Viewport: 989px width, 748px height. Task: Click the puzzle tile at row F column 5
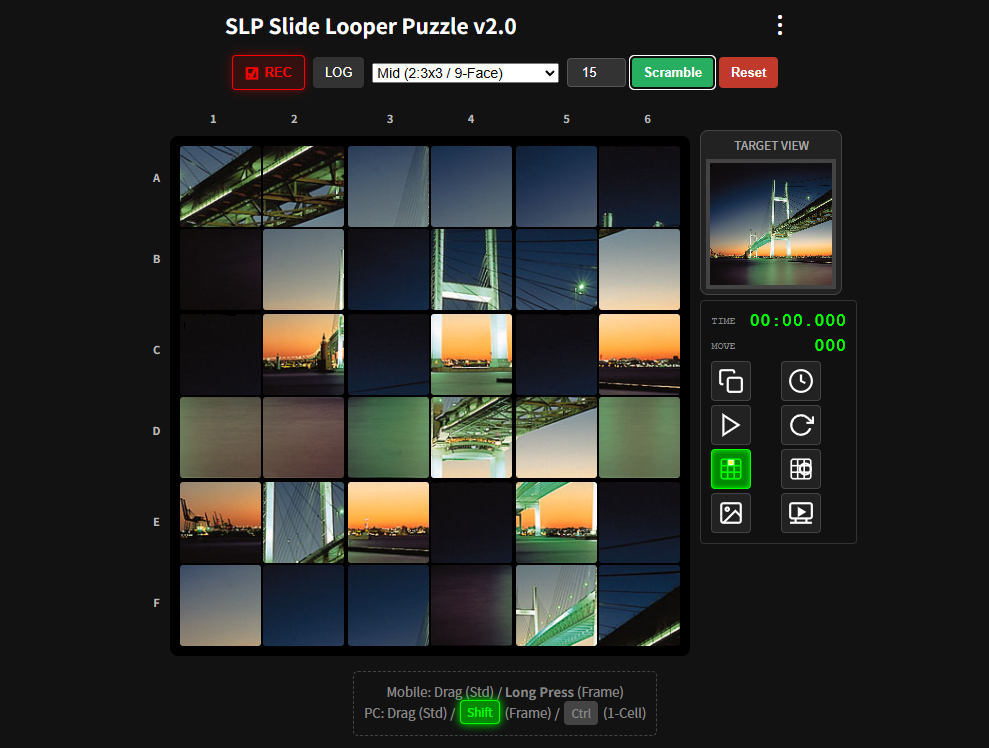[556, 606]
